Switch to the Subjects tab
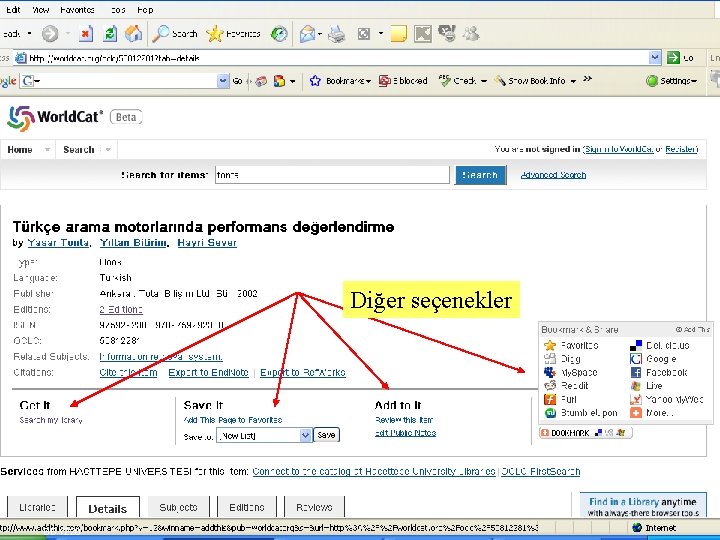Screen dimensions: 720x540 [178, 507]
